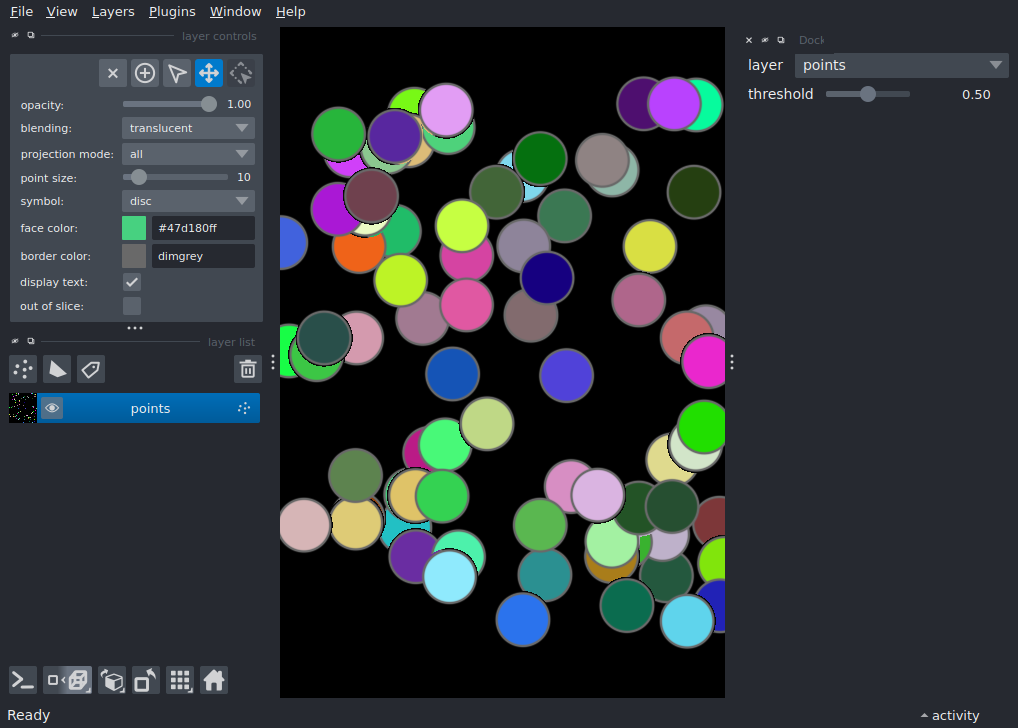Enable the out of slice checkbox
This screenshot has height=728, width=1018.
(x=132, y=306)
